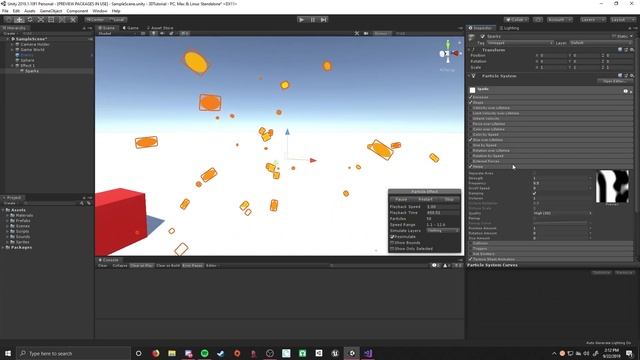This screenshot has width=640, height=360.
Task: Toggle Shape module checkbox
Action: 471,102
